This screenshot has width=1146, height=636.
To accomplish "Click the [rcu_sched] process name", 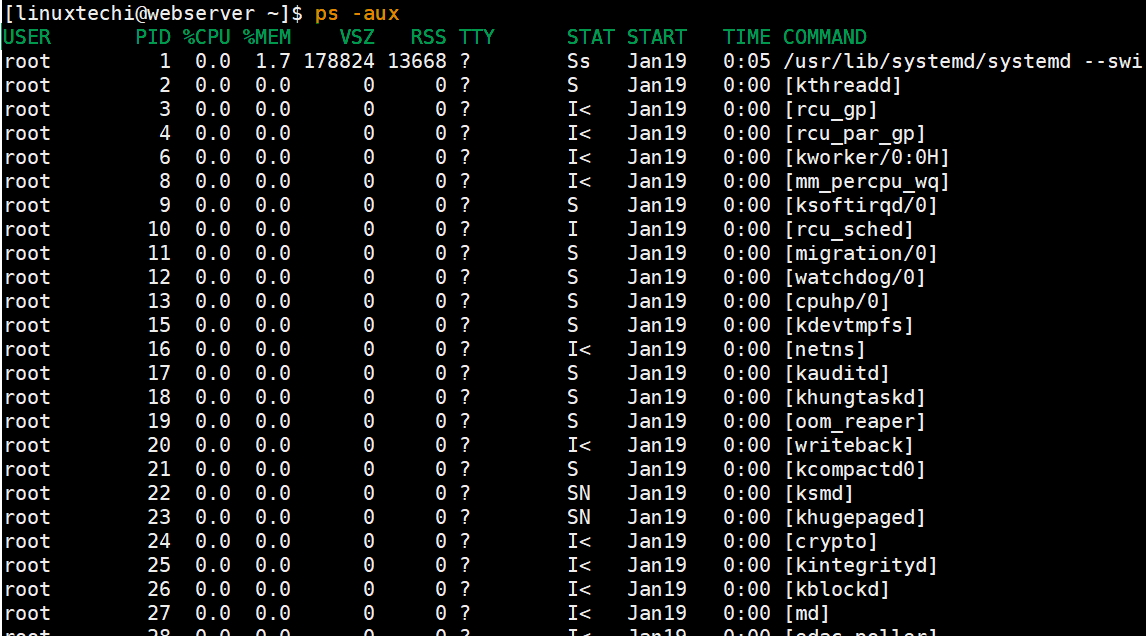I will coord(849,230).
